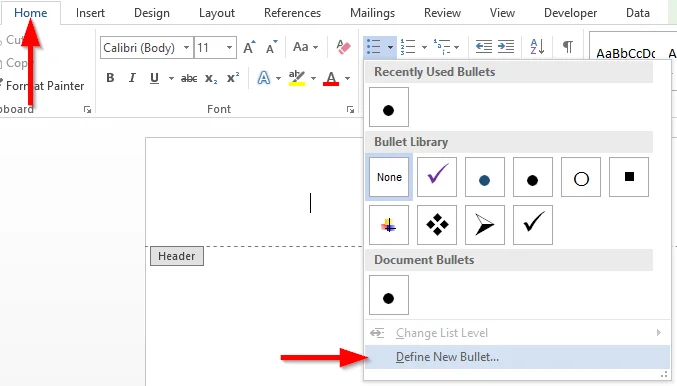
Task: Sort text with the A-Z icon
Action: tap(537, 46)
